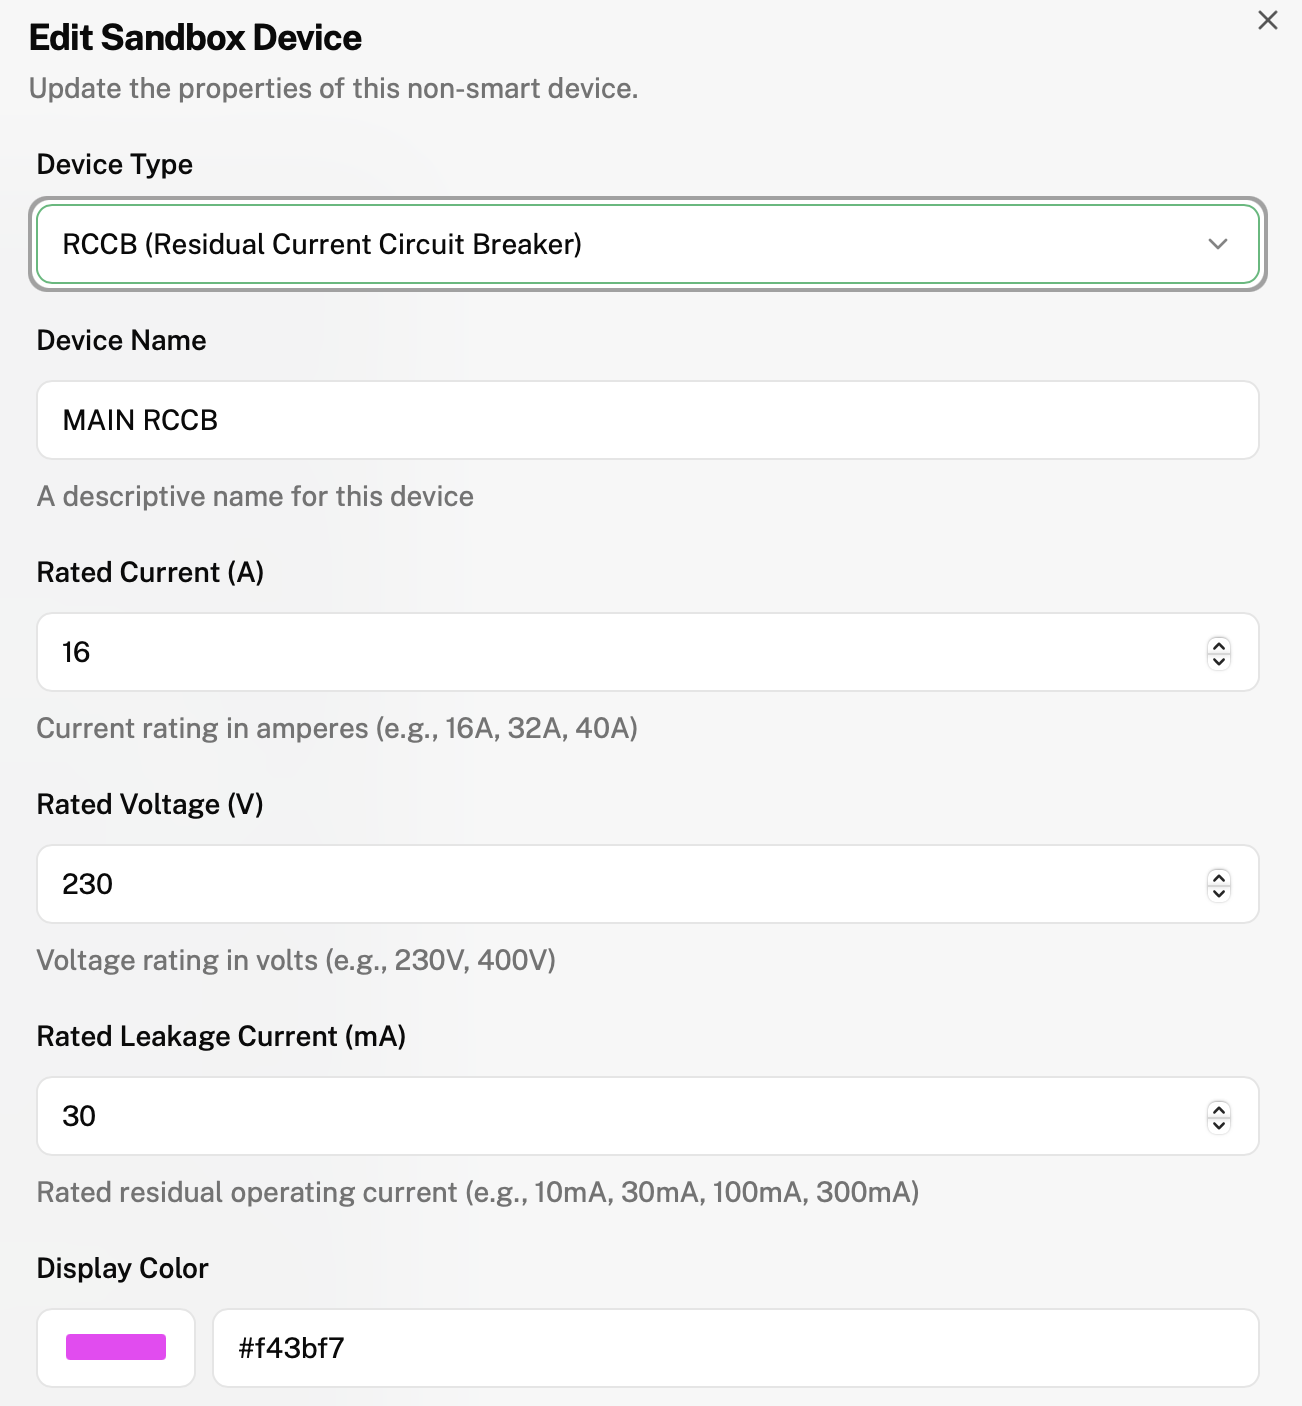The width and height of the screenshot is (1302, 1406).
Task: Increase Rated Voltage with up arrow
Action: 1218,877
